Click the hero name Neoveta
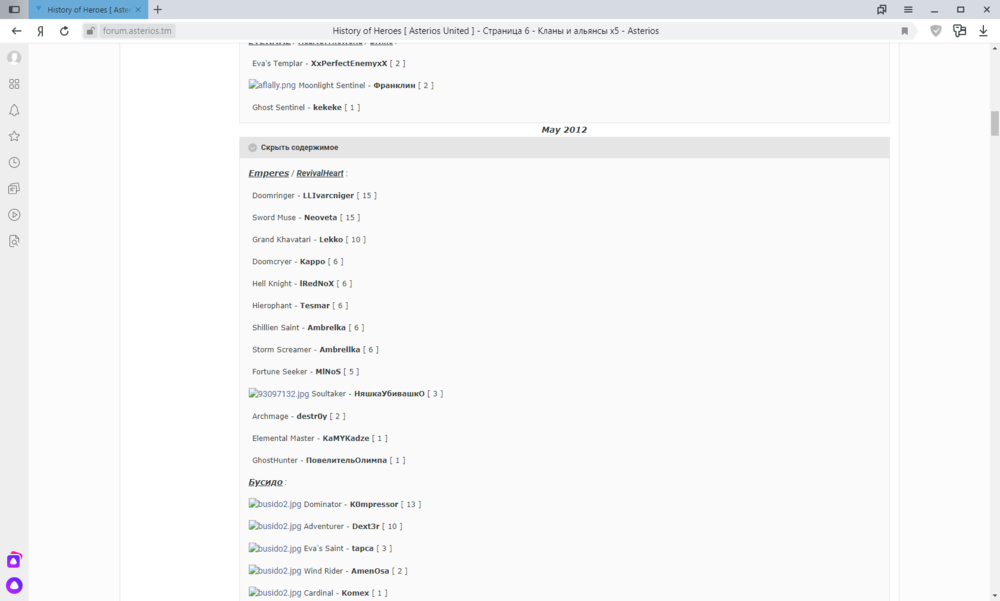Viewport: 1000px width, 601px height. (320, 218)
